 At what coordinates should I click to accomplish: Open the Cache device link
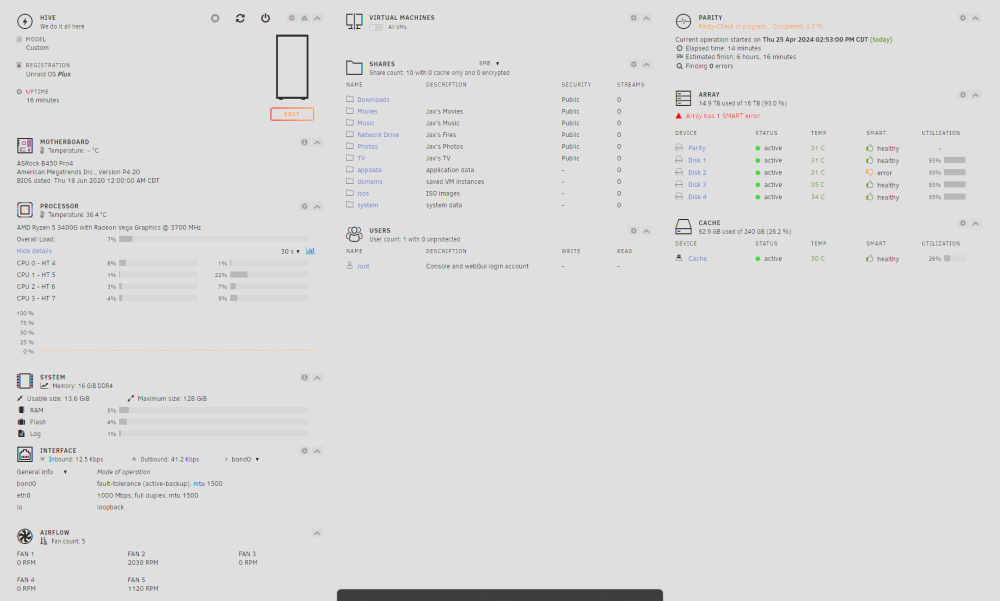click(697, 259)
